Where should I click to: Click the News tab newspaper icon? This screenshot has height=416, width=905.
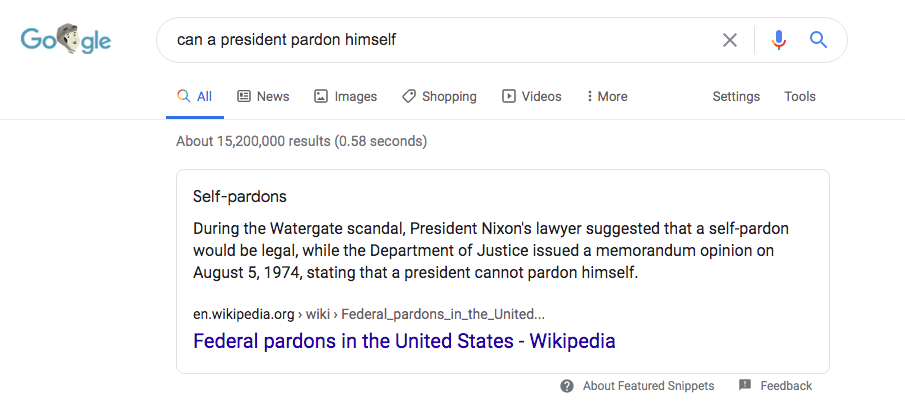[x=244, y=96]
